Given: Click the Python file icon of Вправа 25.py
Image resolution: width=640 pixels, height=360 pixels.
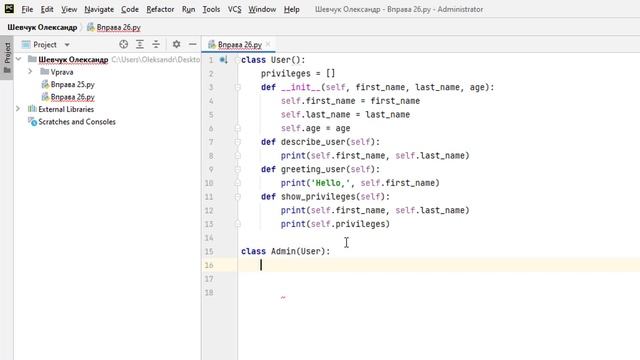Looking at the screenshot, I should coord(45,84).
